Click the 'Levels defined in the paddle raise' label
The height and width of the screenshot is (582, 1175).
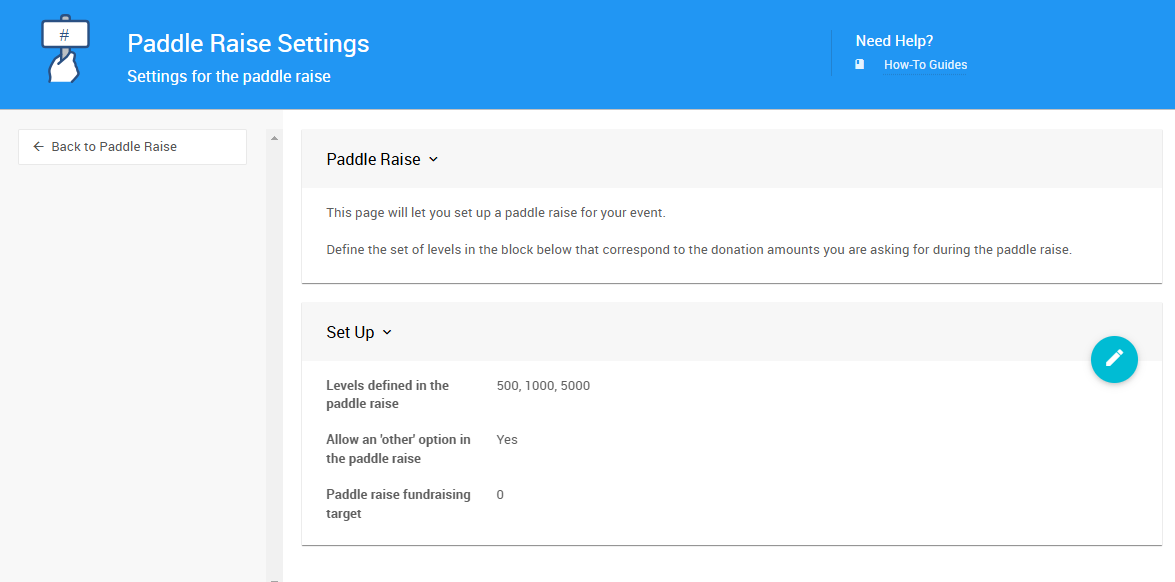[387, 395]
